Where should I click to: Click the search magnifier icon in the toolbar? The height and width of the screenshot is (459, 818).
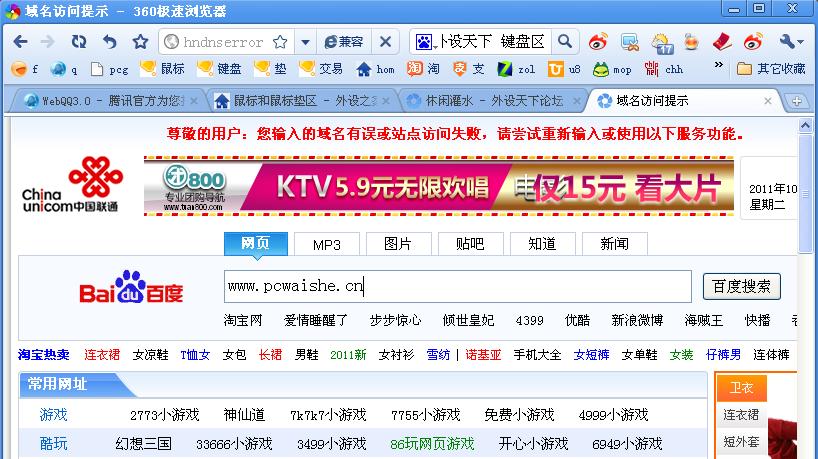(566, 42)
